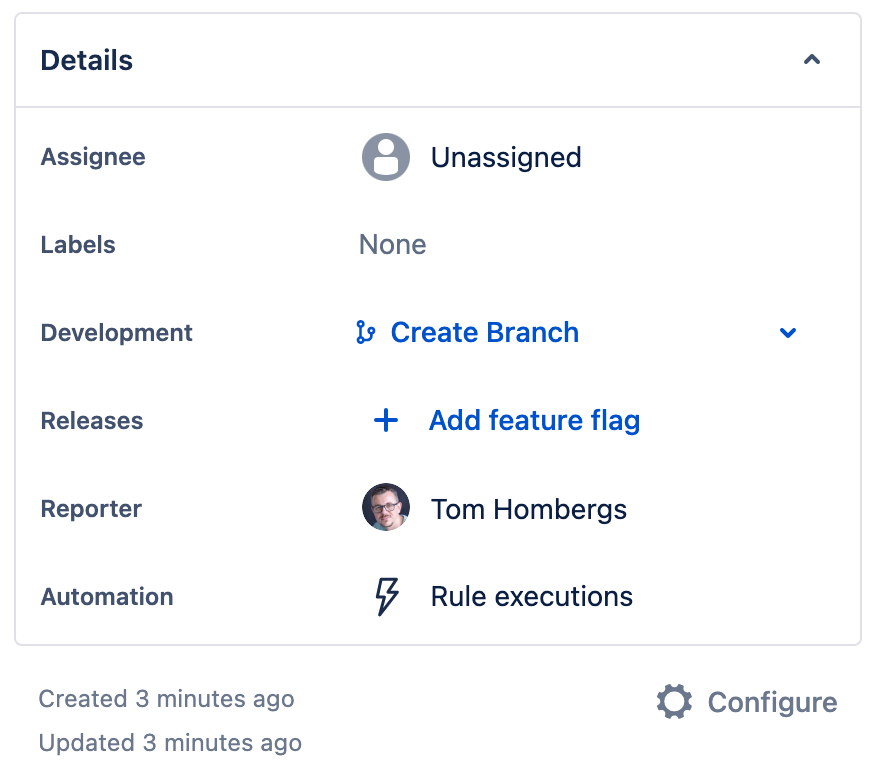
Task: Click the Updated 3 minutes ago timestamp
Action: pos(170,743)
